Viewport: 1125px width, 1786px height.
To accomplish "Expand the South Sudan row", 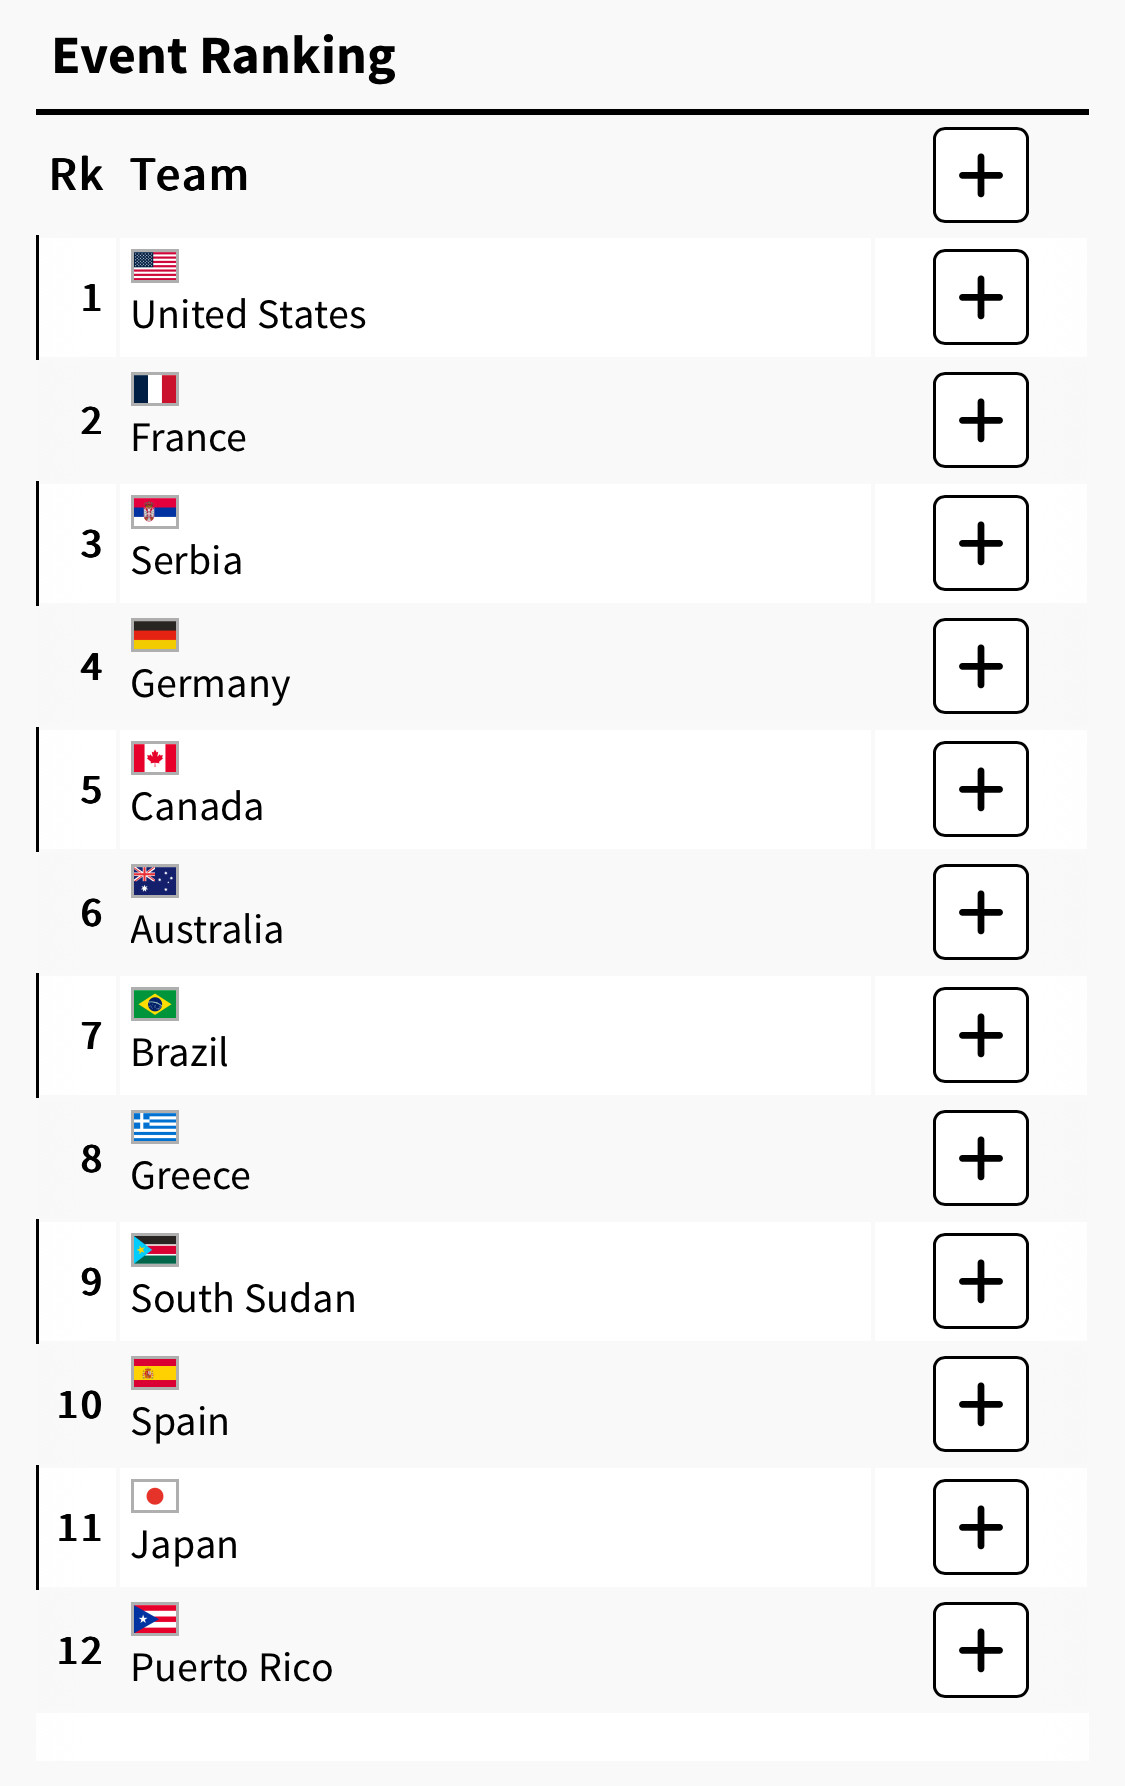I will point(980,1281).
